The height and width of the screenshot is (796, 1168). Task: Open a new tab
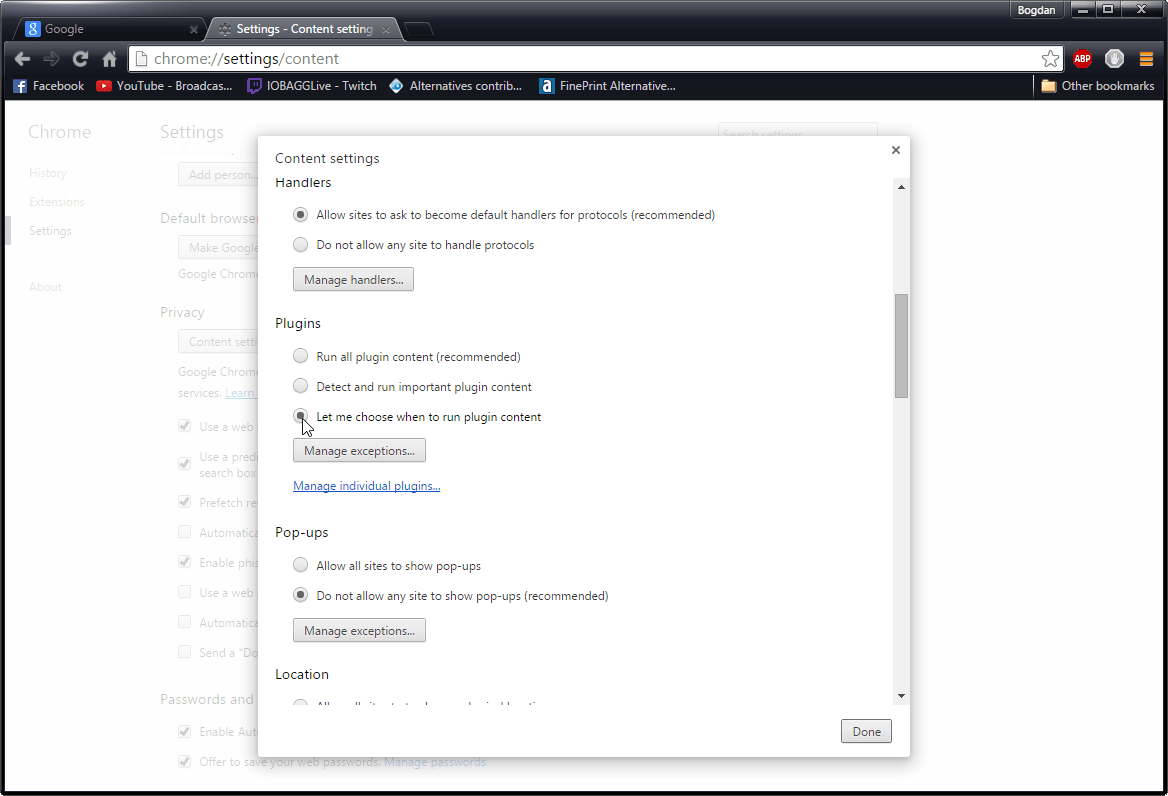419,30
